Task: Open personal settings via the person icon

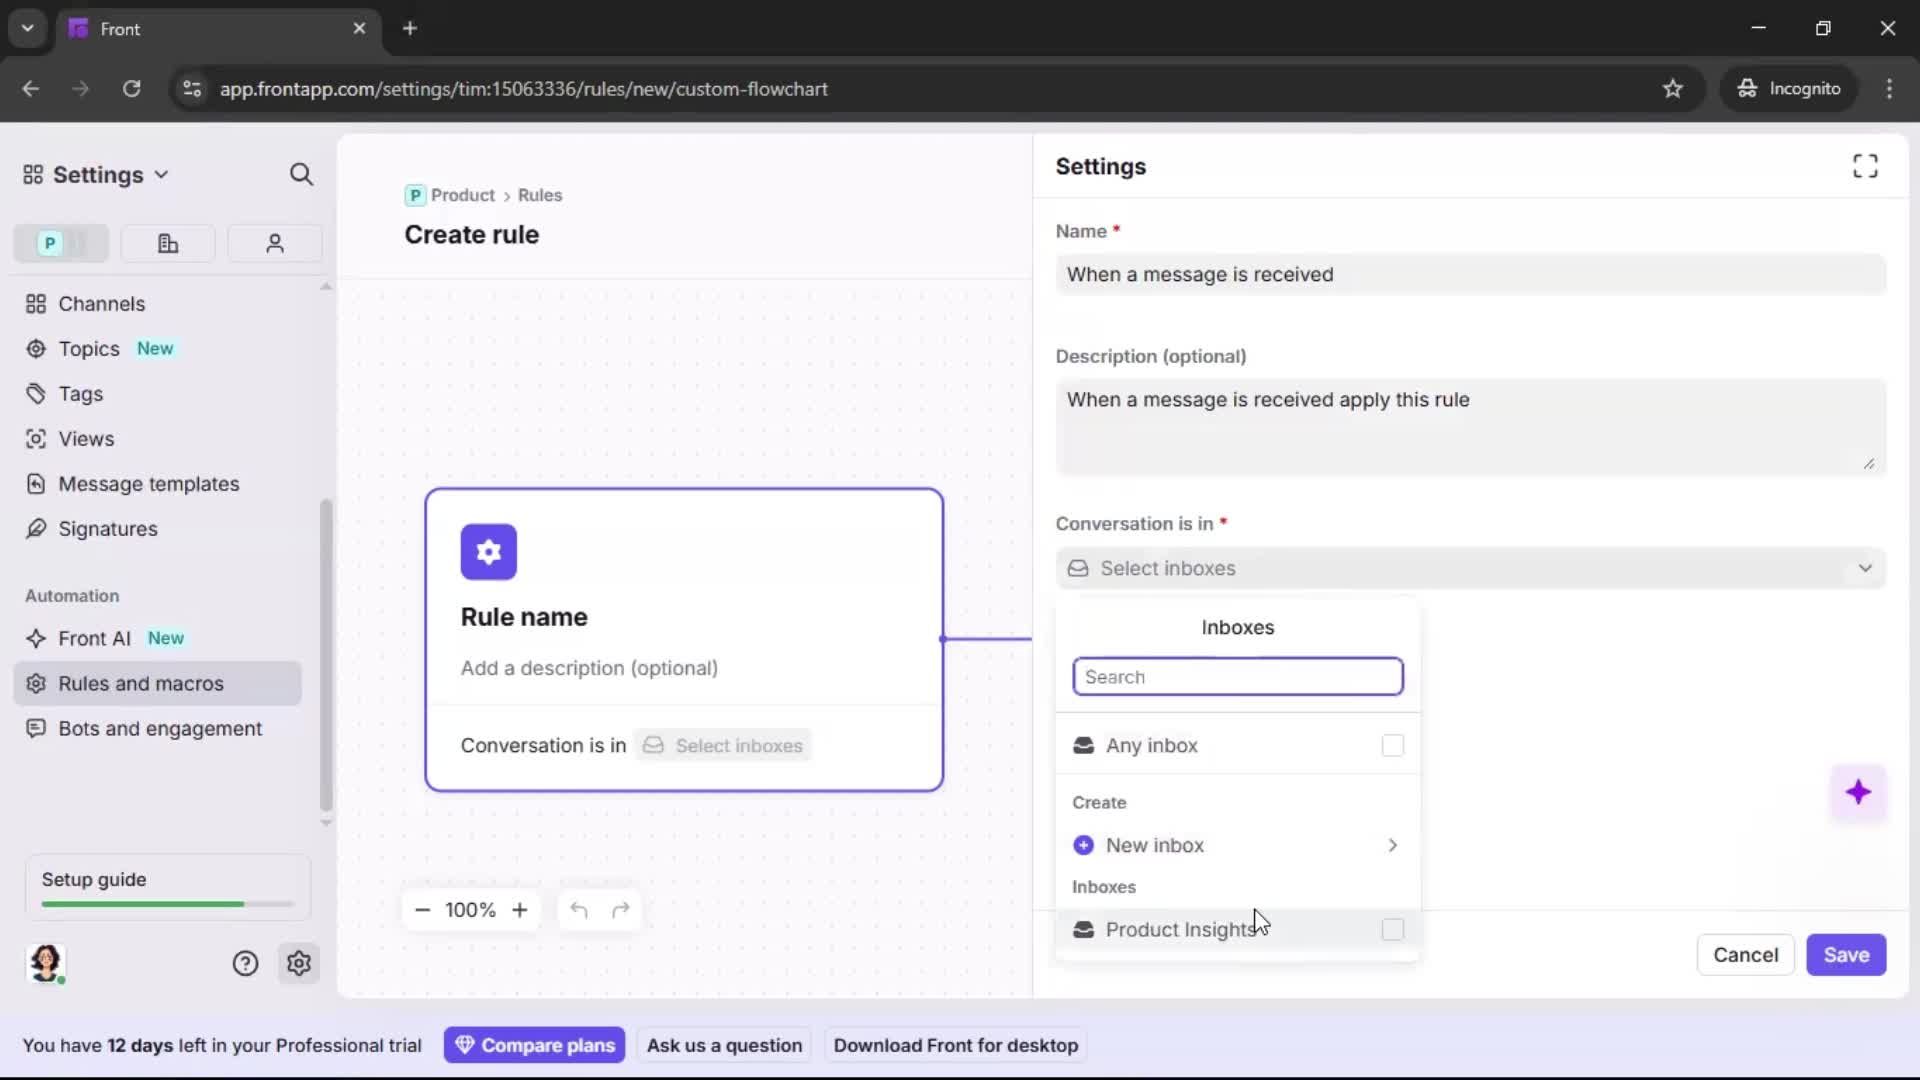Action: point(274,243)
